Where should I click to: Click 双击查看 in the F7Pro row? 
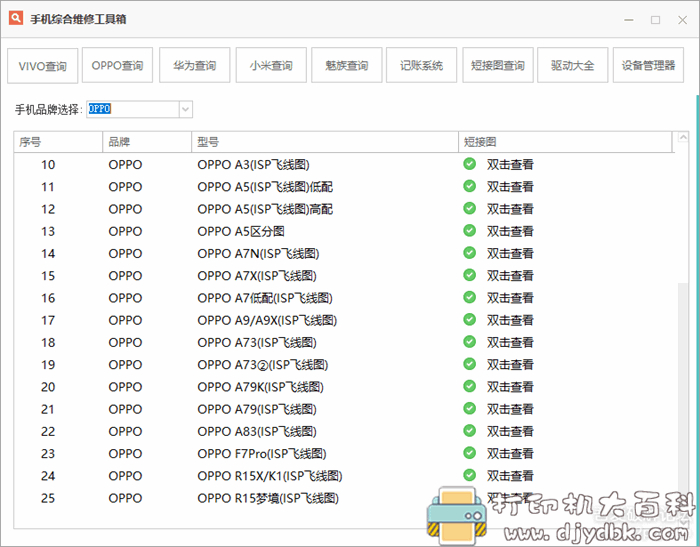510,454
